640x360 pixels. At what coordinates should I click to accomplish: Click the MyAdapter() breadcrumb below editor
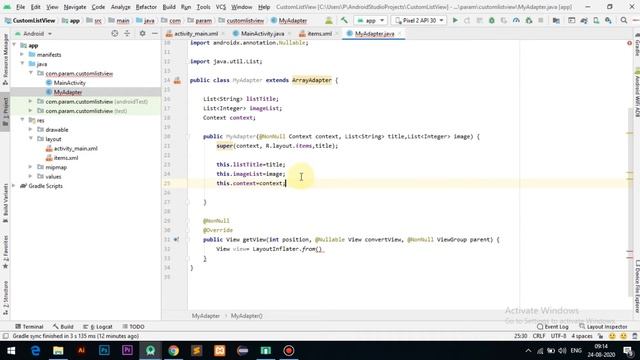tap(247, 316)
